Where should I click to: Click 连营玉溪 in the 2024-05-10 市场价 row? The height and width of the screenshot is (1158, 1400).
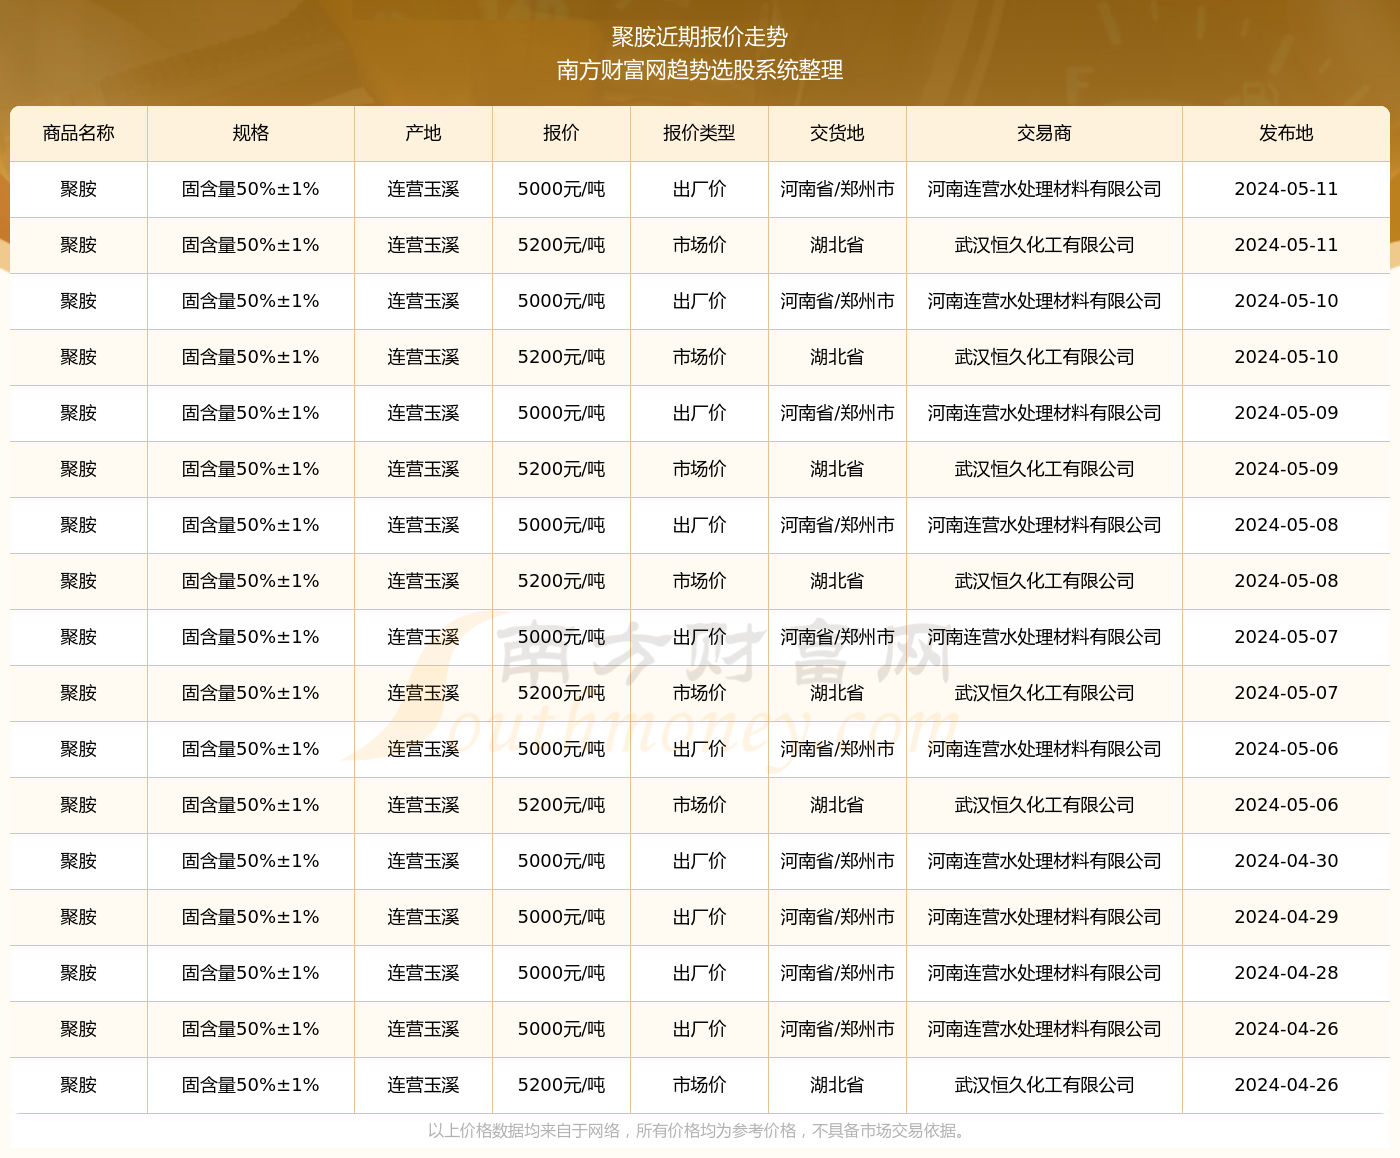(x=423, y=357)
